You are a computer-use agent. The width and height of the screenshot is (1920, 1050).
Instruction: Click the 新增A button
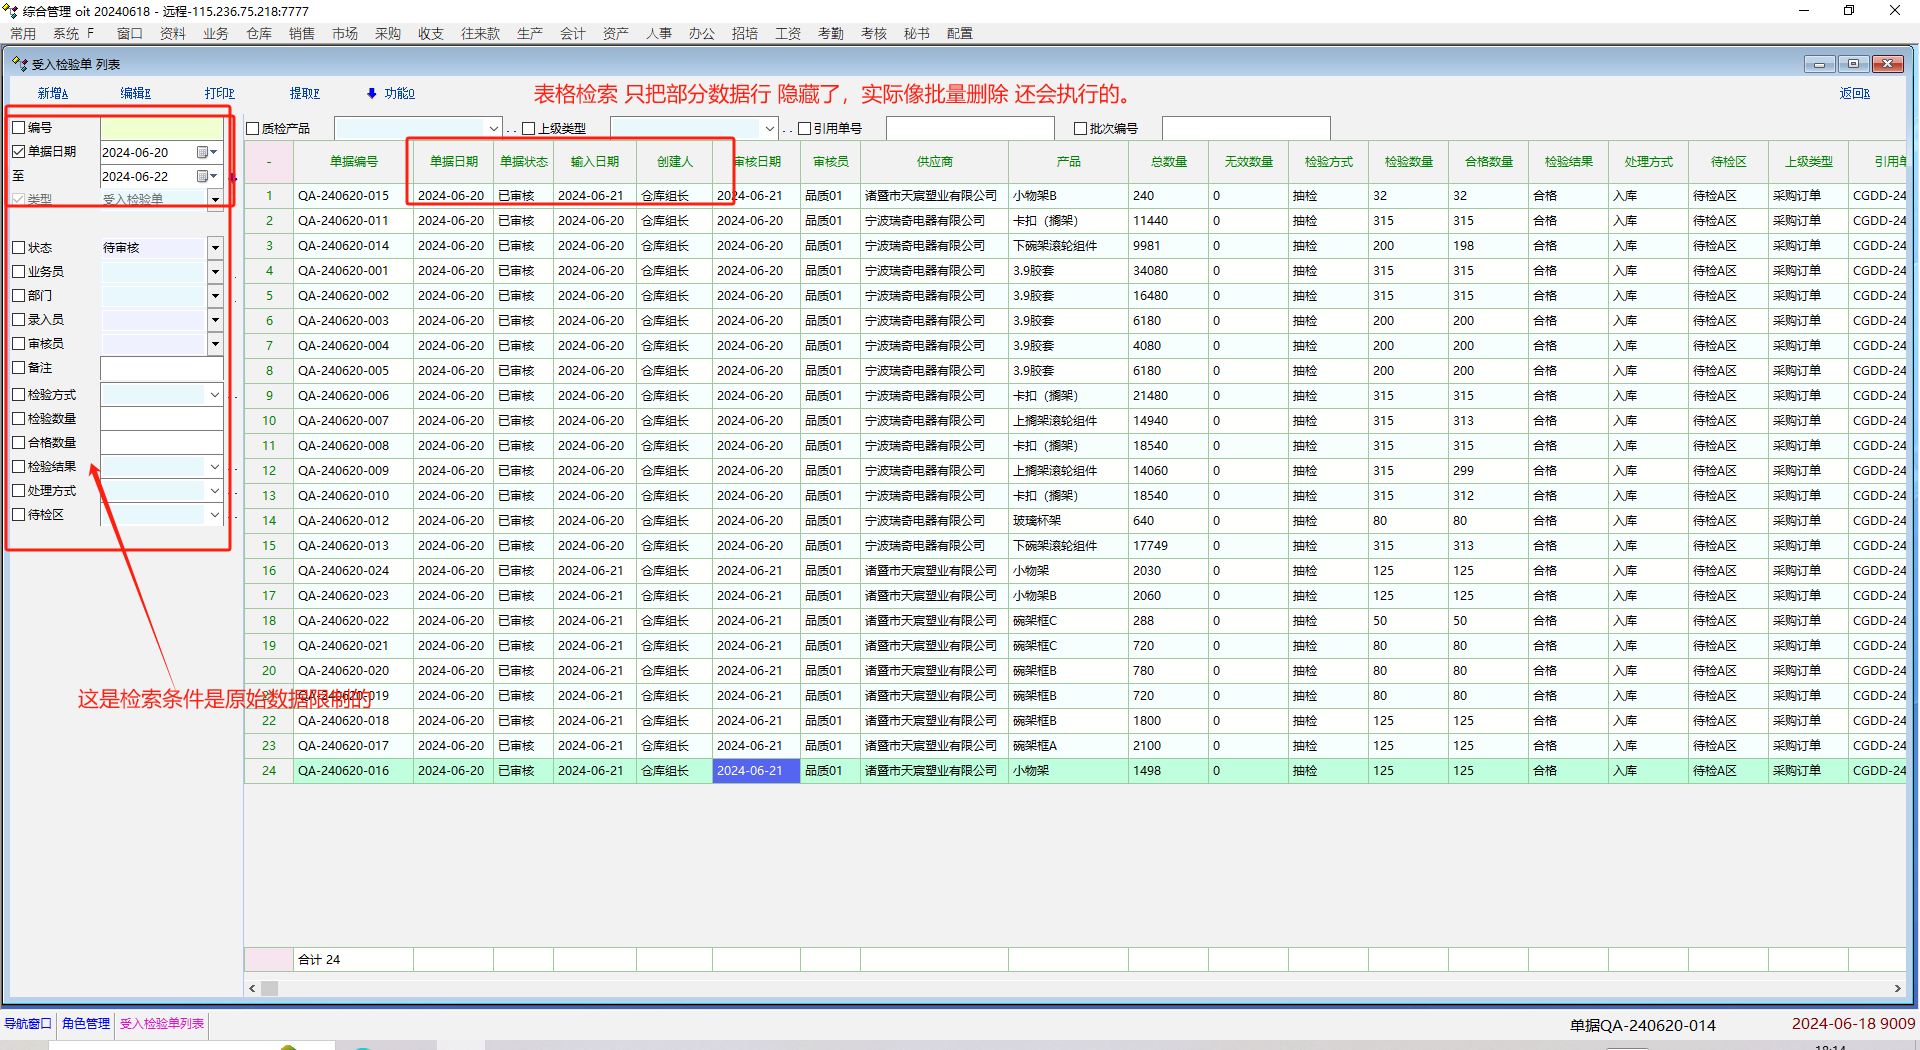point(53,93)
